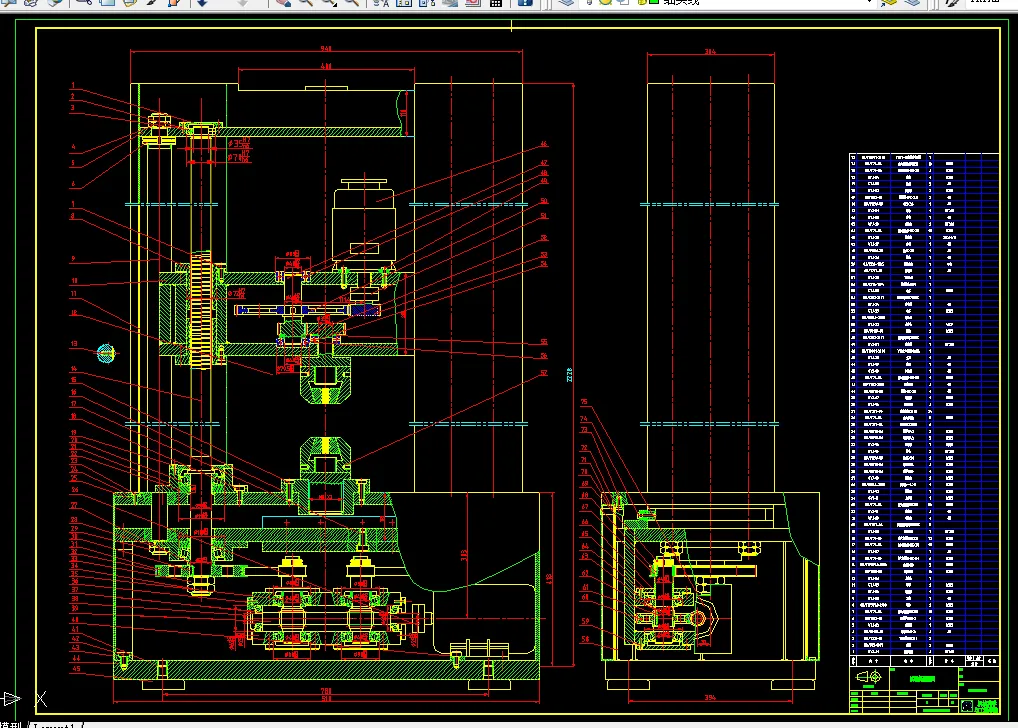Open the Layer Properties Manager icon
1018x728 pixels.
coord(566,3)
